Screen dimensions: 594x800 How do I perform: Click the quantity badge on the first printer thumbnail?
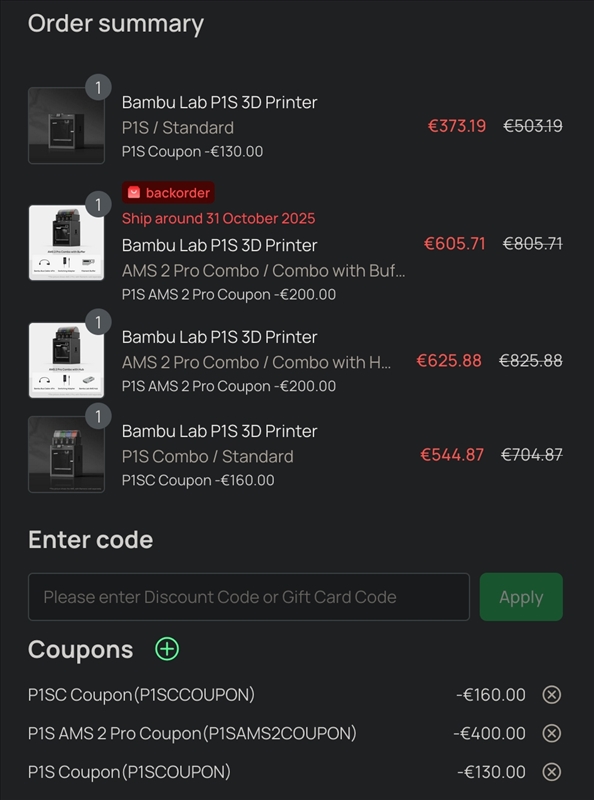tap(99, 87)
